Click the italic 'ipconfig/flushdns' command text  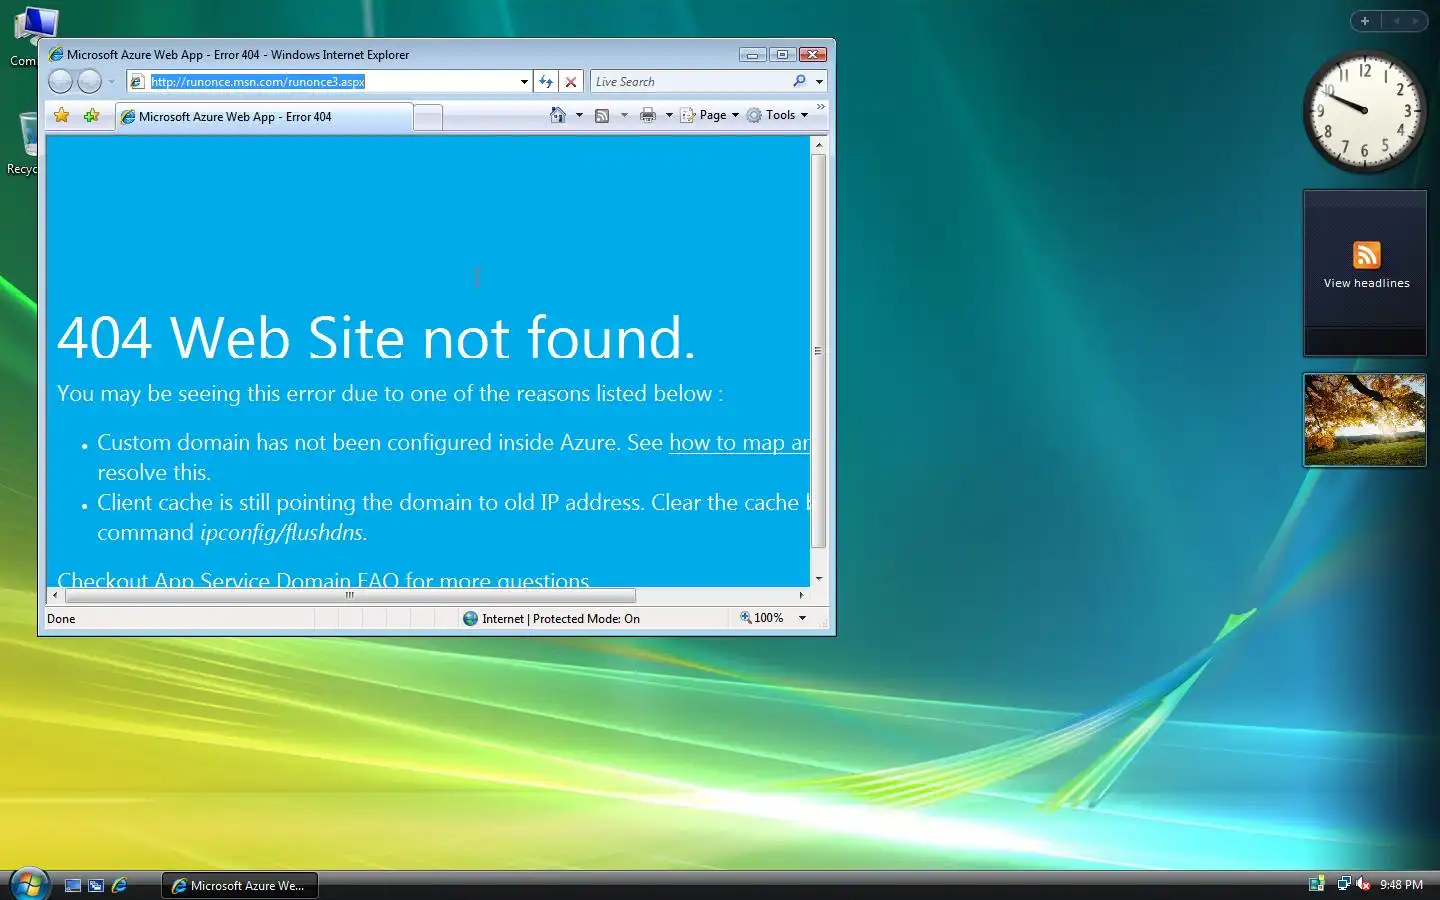point(284,533)
